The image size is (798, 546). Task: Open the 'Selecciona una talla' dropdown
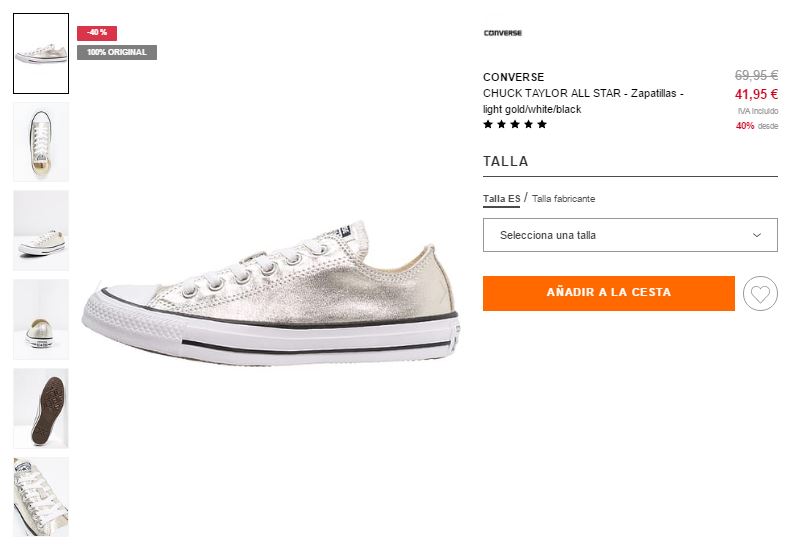click(x=630, y=236)
